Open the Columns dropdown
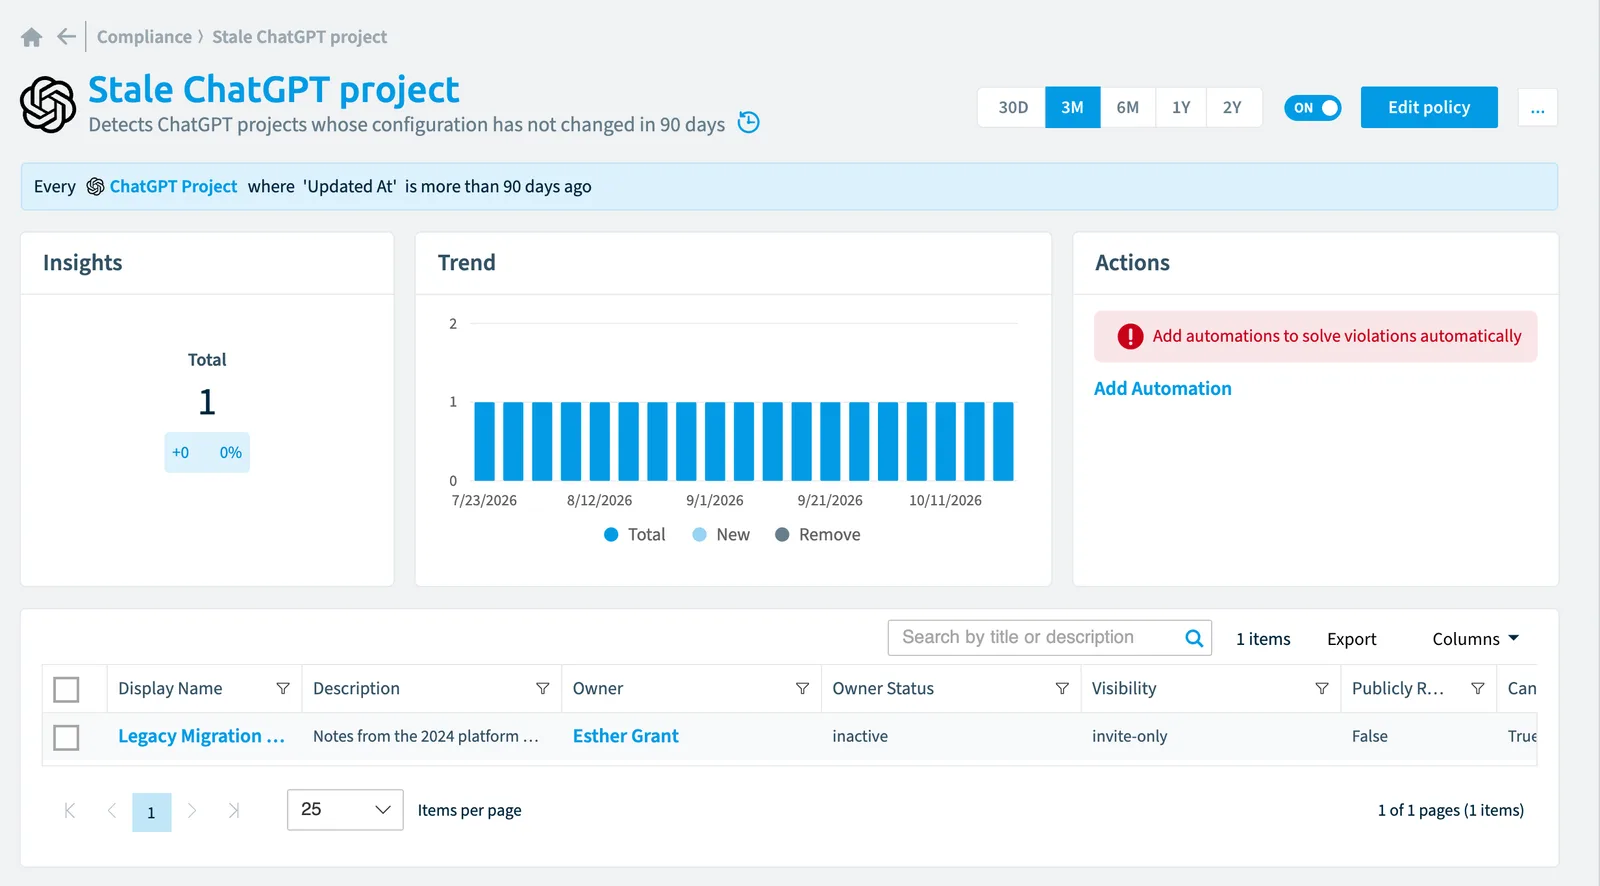The height and width of the screenshot is (886, 1600). click(1476, 639)
